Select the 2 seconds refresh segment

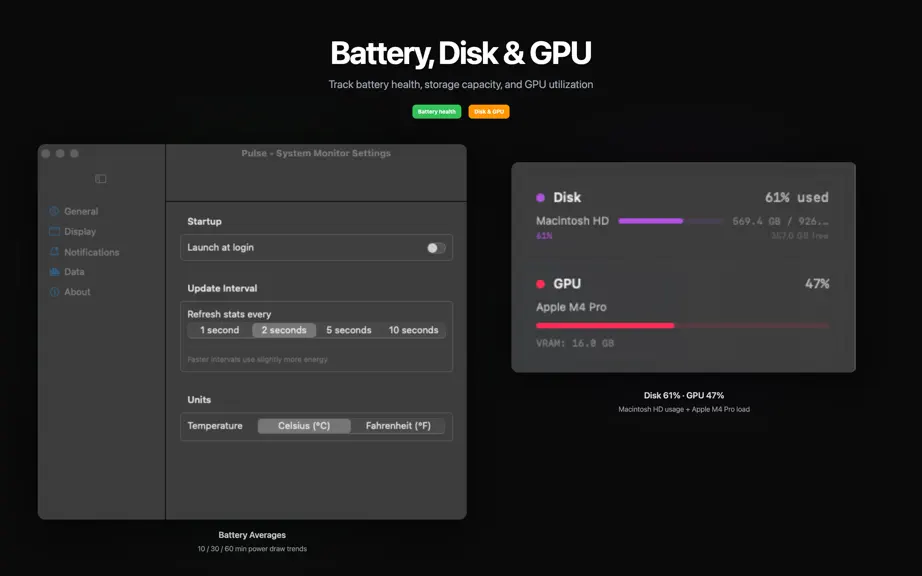284,330
